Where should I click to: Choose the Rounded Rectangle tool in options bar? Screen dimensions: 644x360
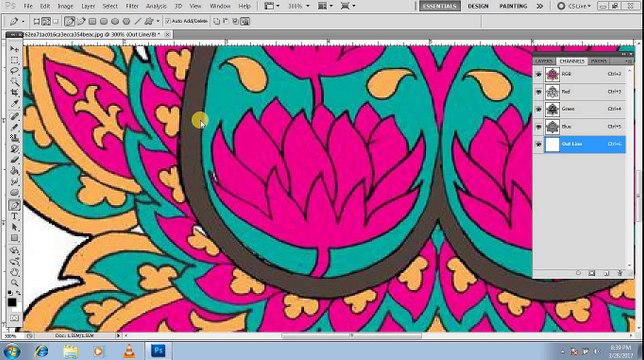[104, 21]
